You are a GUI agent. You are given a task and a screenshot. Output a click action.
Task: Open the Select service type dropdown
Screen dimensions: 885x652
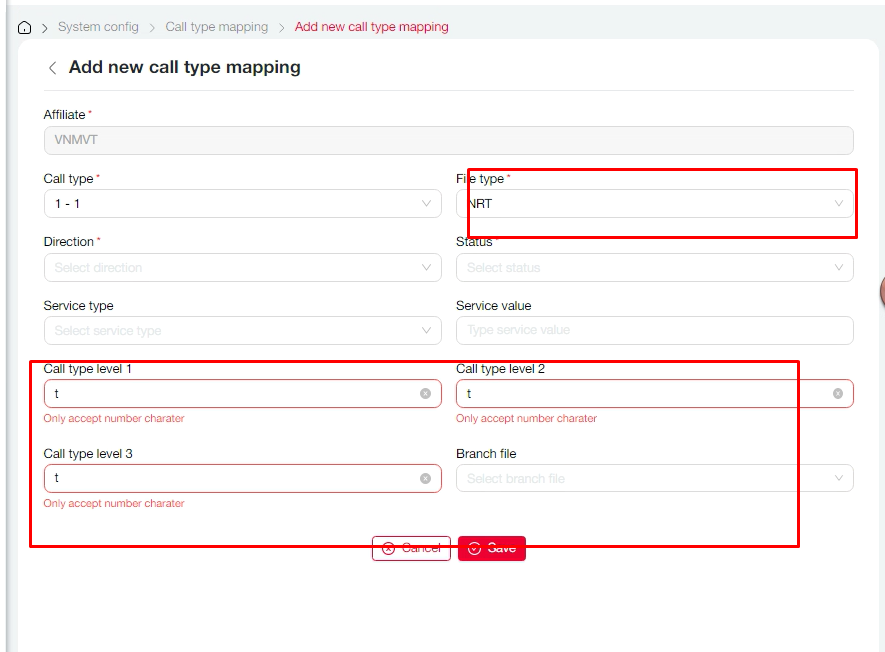pos(242,331)
